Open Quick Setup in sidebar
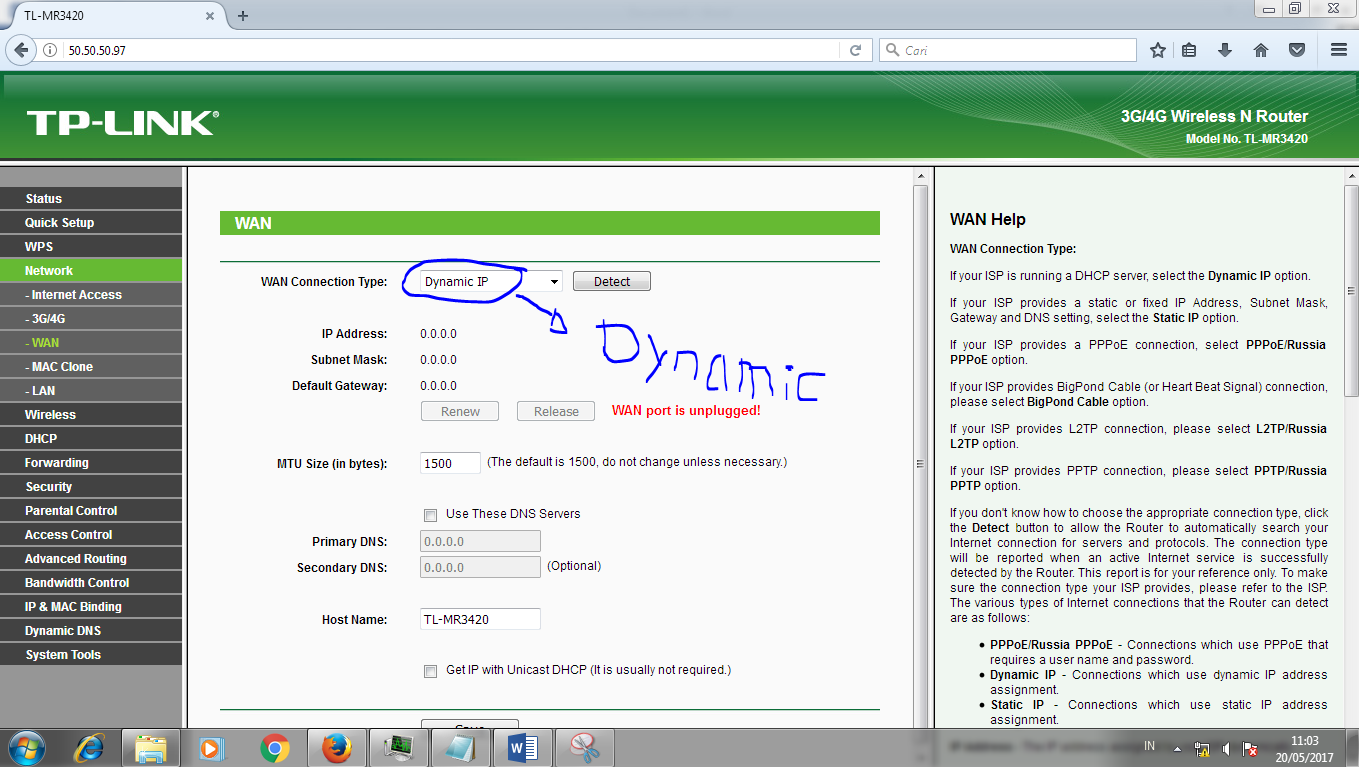Viewport: 1359px width, 767px height. click(91, 222)
